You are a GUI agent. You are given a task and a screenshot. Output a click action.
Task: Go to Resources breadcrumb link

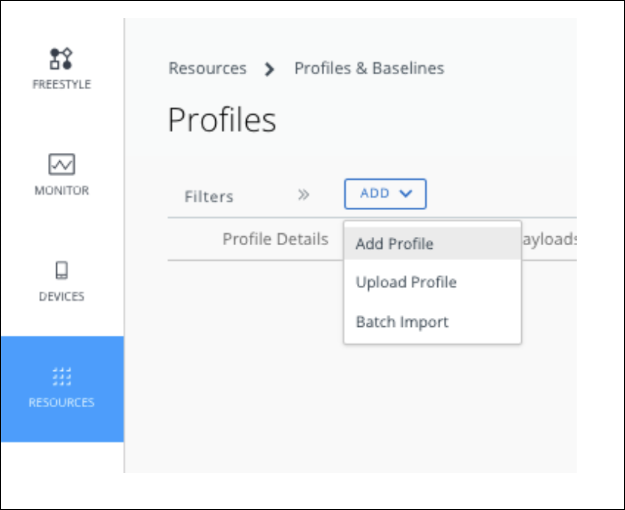(207, 68)
